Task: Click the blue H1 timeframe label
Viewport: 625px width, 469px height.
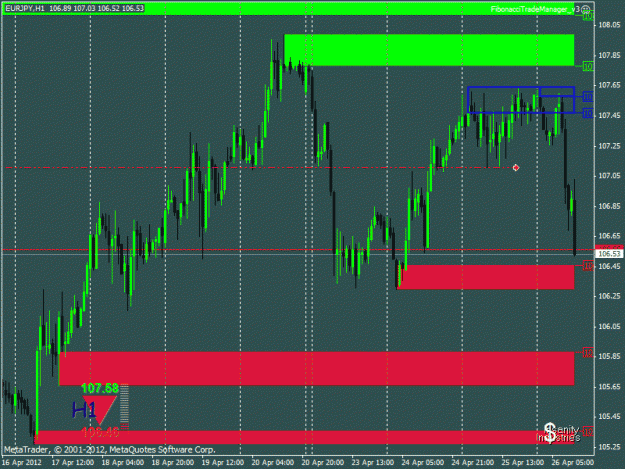Action: 84,410
